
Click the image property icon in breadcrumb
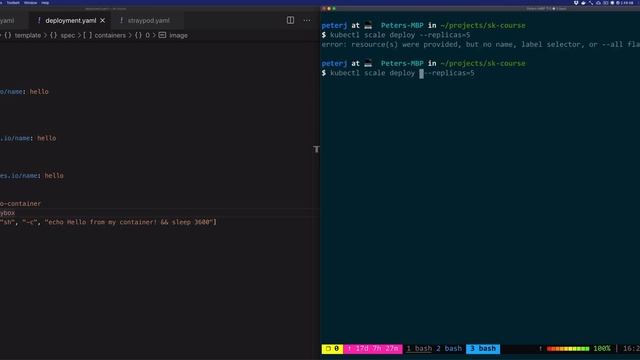(162, 35)
